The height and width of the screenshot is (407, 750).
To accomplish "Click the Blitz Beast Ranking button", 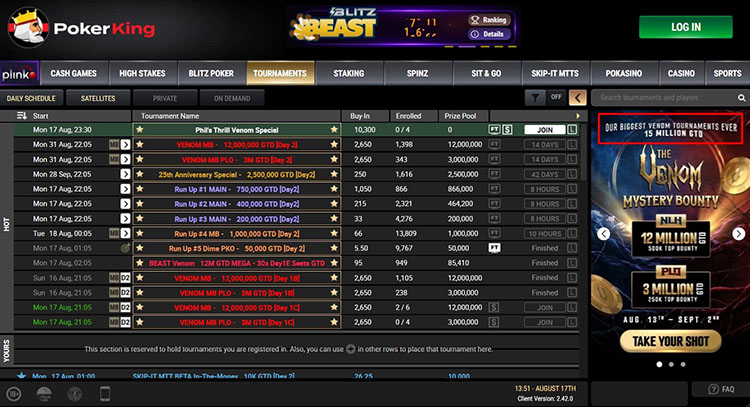I will tap(489, 20).
